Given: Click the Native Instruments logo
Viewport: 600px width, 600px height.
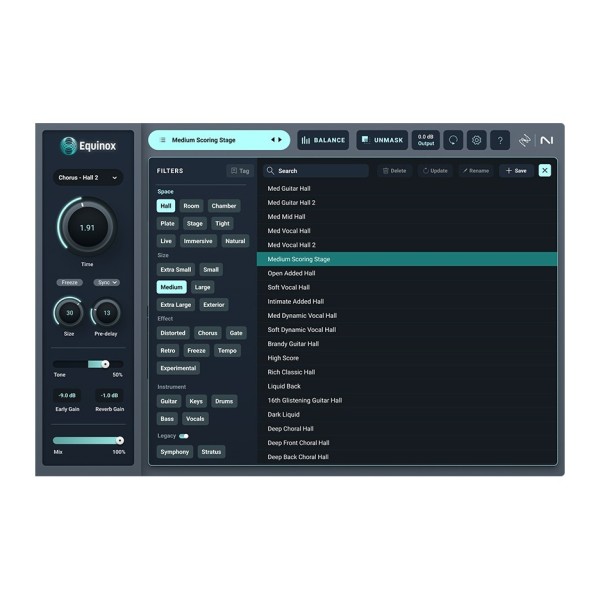Looking at the screenshot, I should point(547,140).
